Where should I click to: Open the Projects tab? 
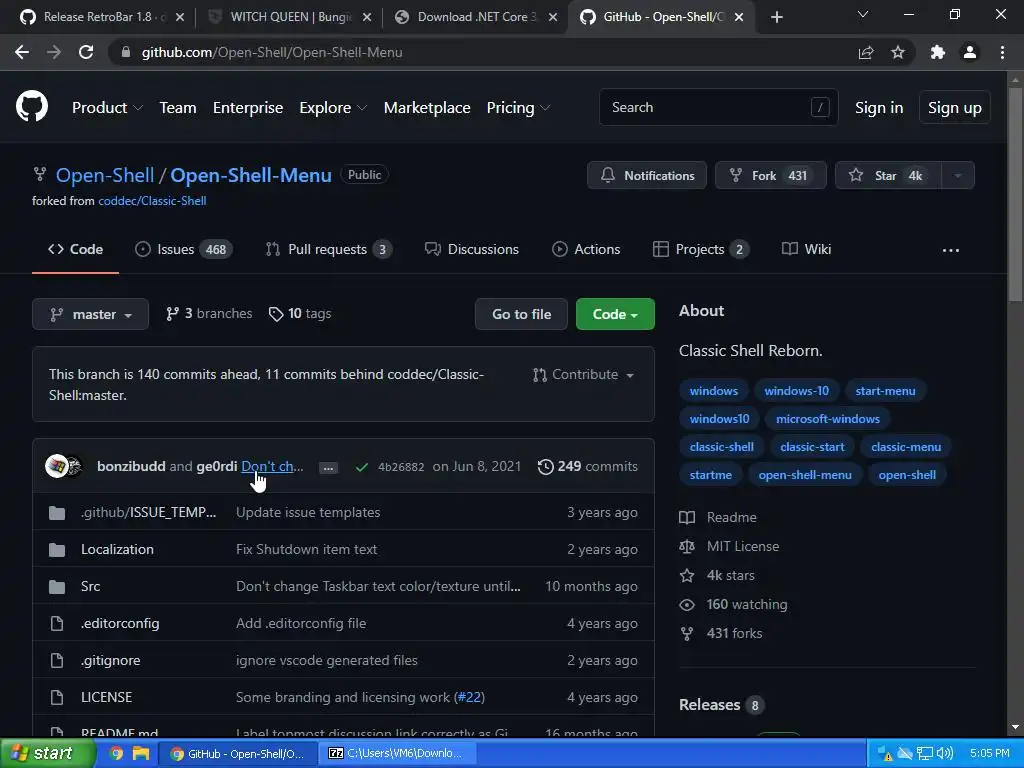pyautogui.click(x=701, y=249)
